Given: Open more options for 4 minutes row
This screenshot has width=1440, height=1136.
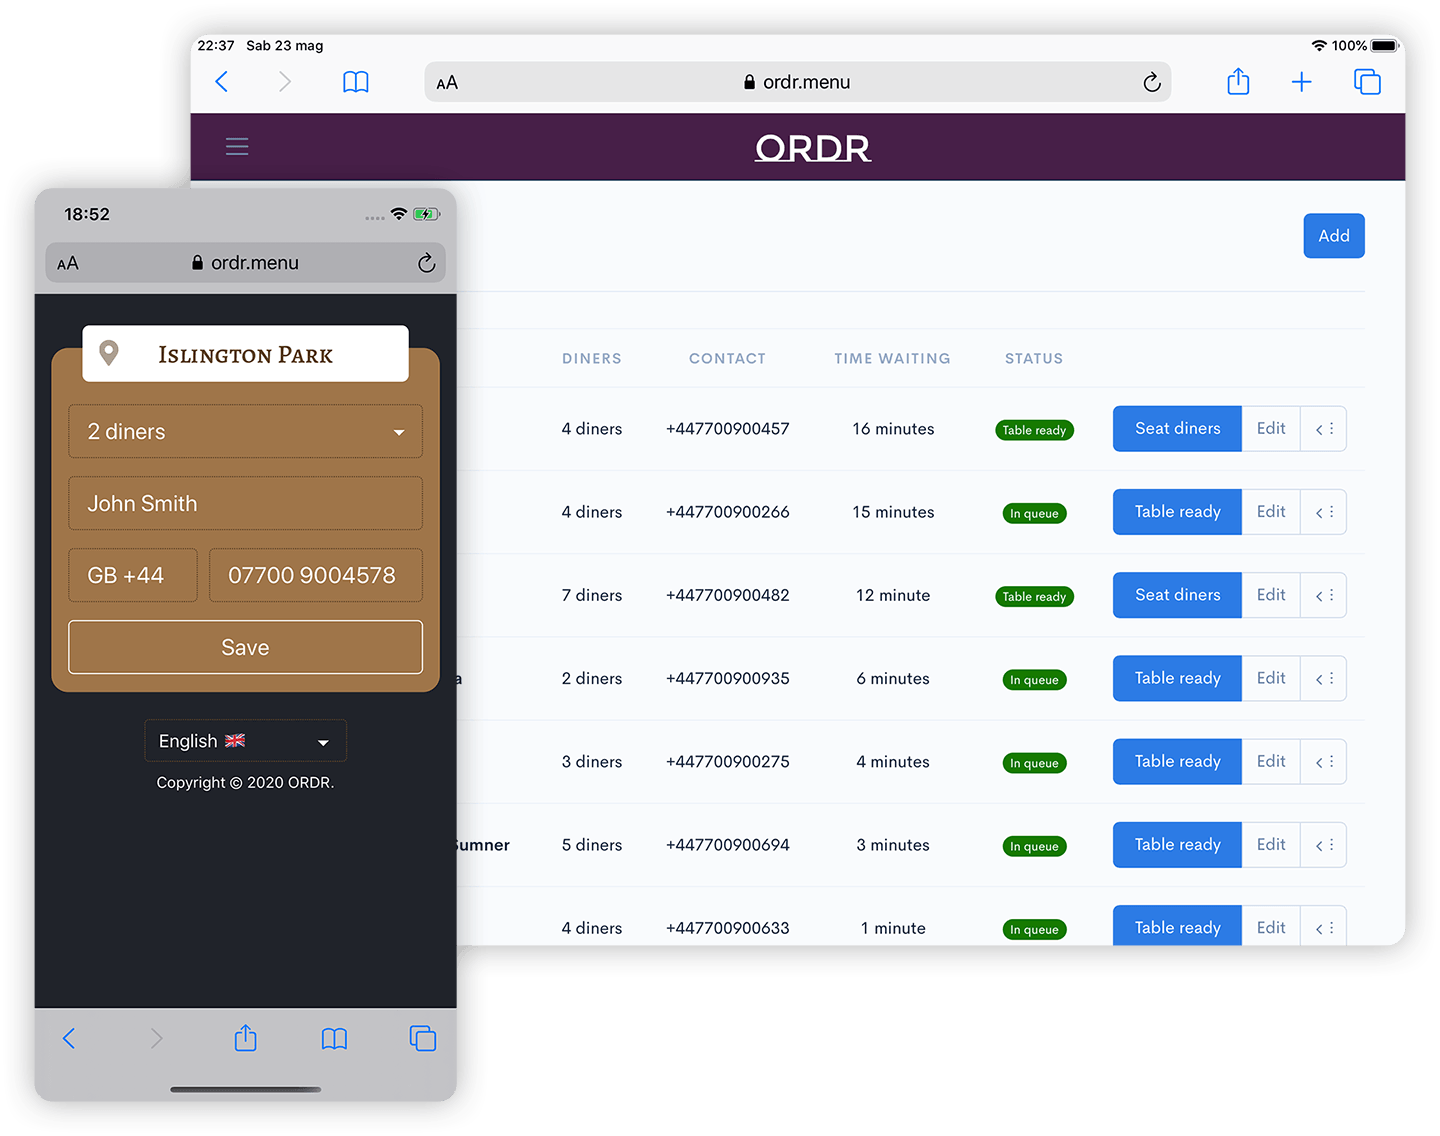Looking at the screenshot, I should pyautogui.click(x=1324, y=762).
